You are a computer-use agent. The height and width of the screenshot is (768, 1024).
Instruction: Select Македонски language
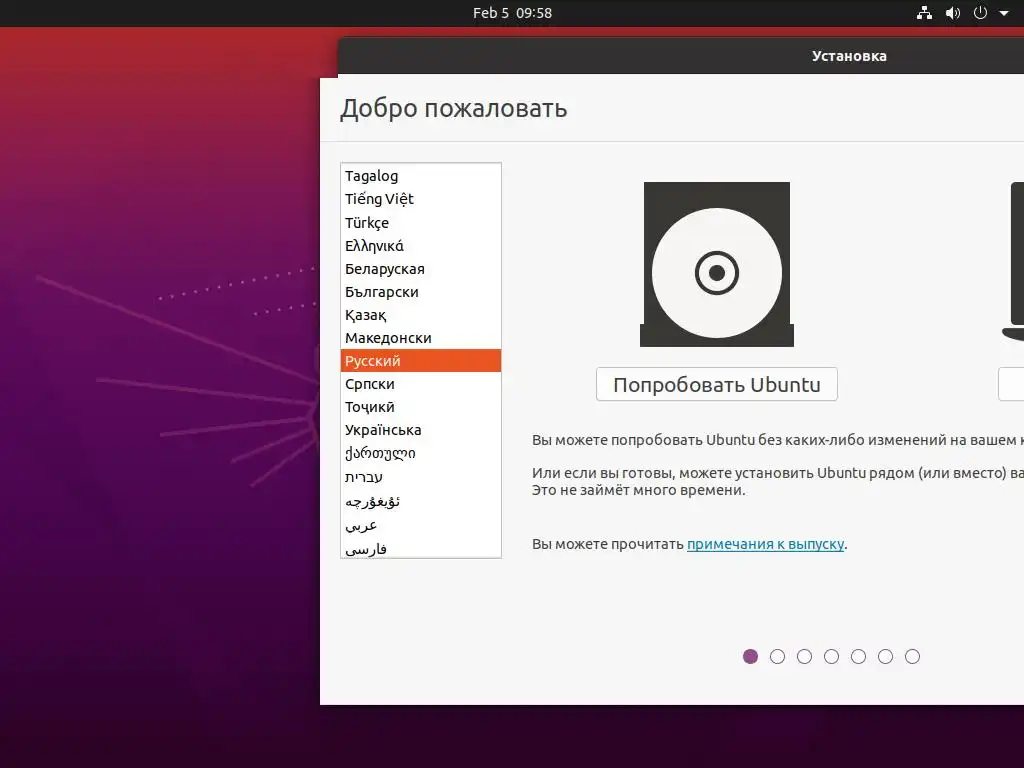point(421,338)
